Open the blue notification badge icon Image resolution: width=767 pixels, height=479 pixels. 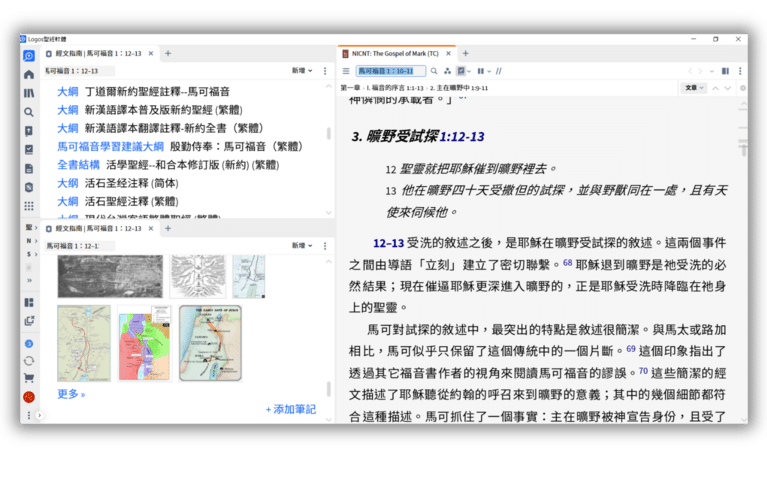pos(29,344)
